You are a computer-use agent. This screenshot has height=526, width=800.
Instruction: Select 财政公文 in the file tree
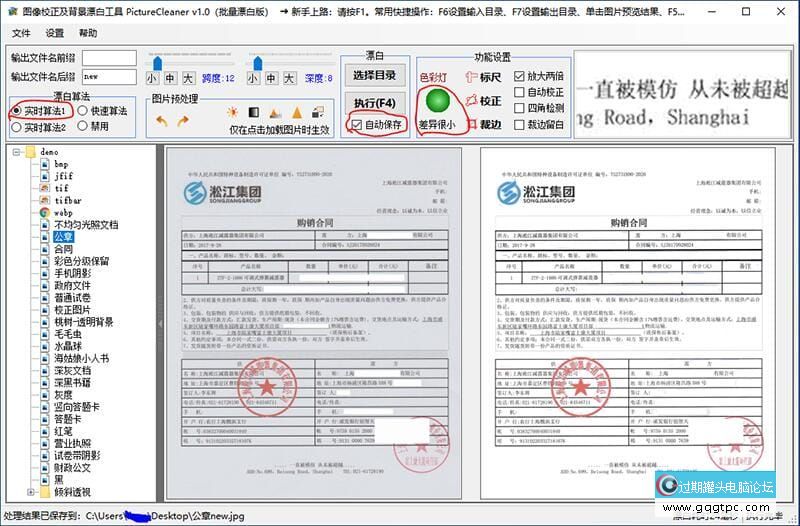72,468
